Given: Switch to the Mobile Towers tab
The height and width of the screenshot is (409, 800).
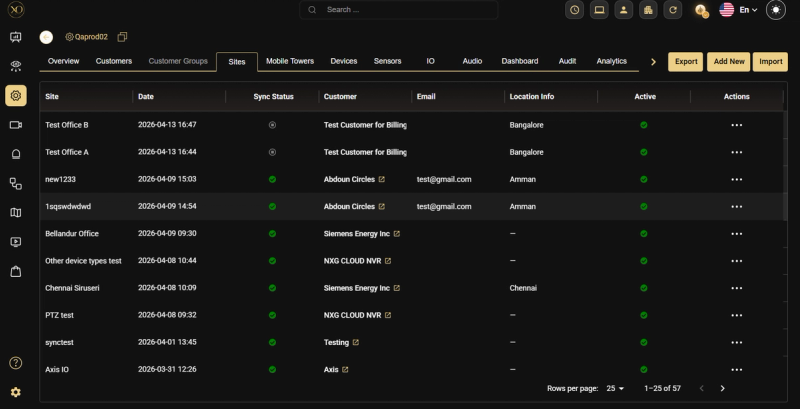Looking at the screenshot, I should pos(290,61).
